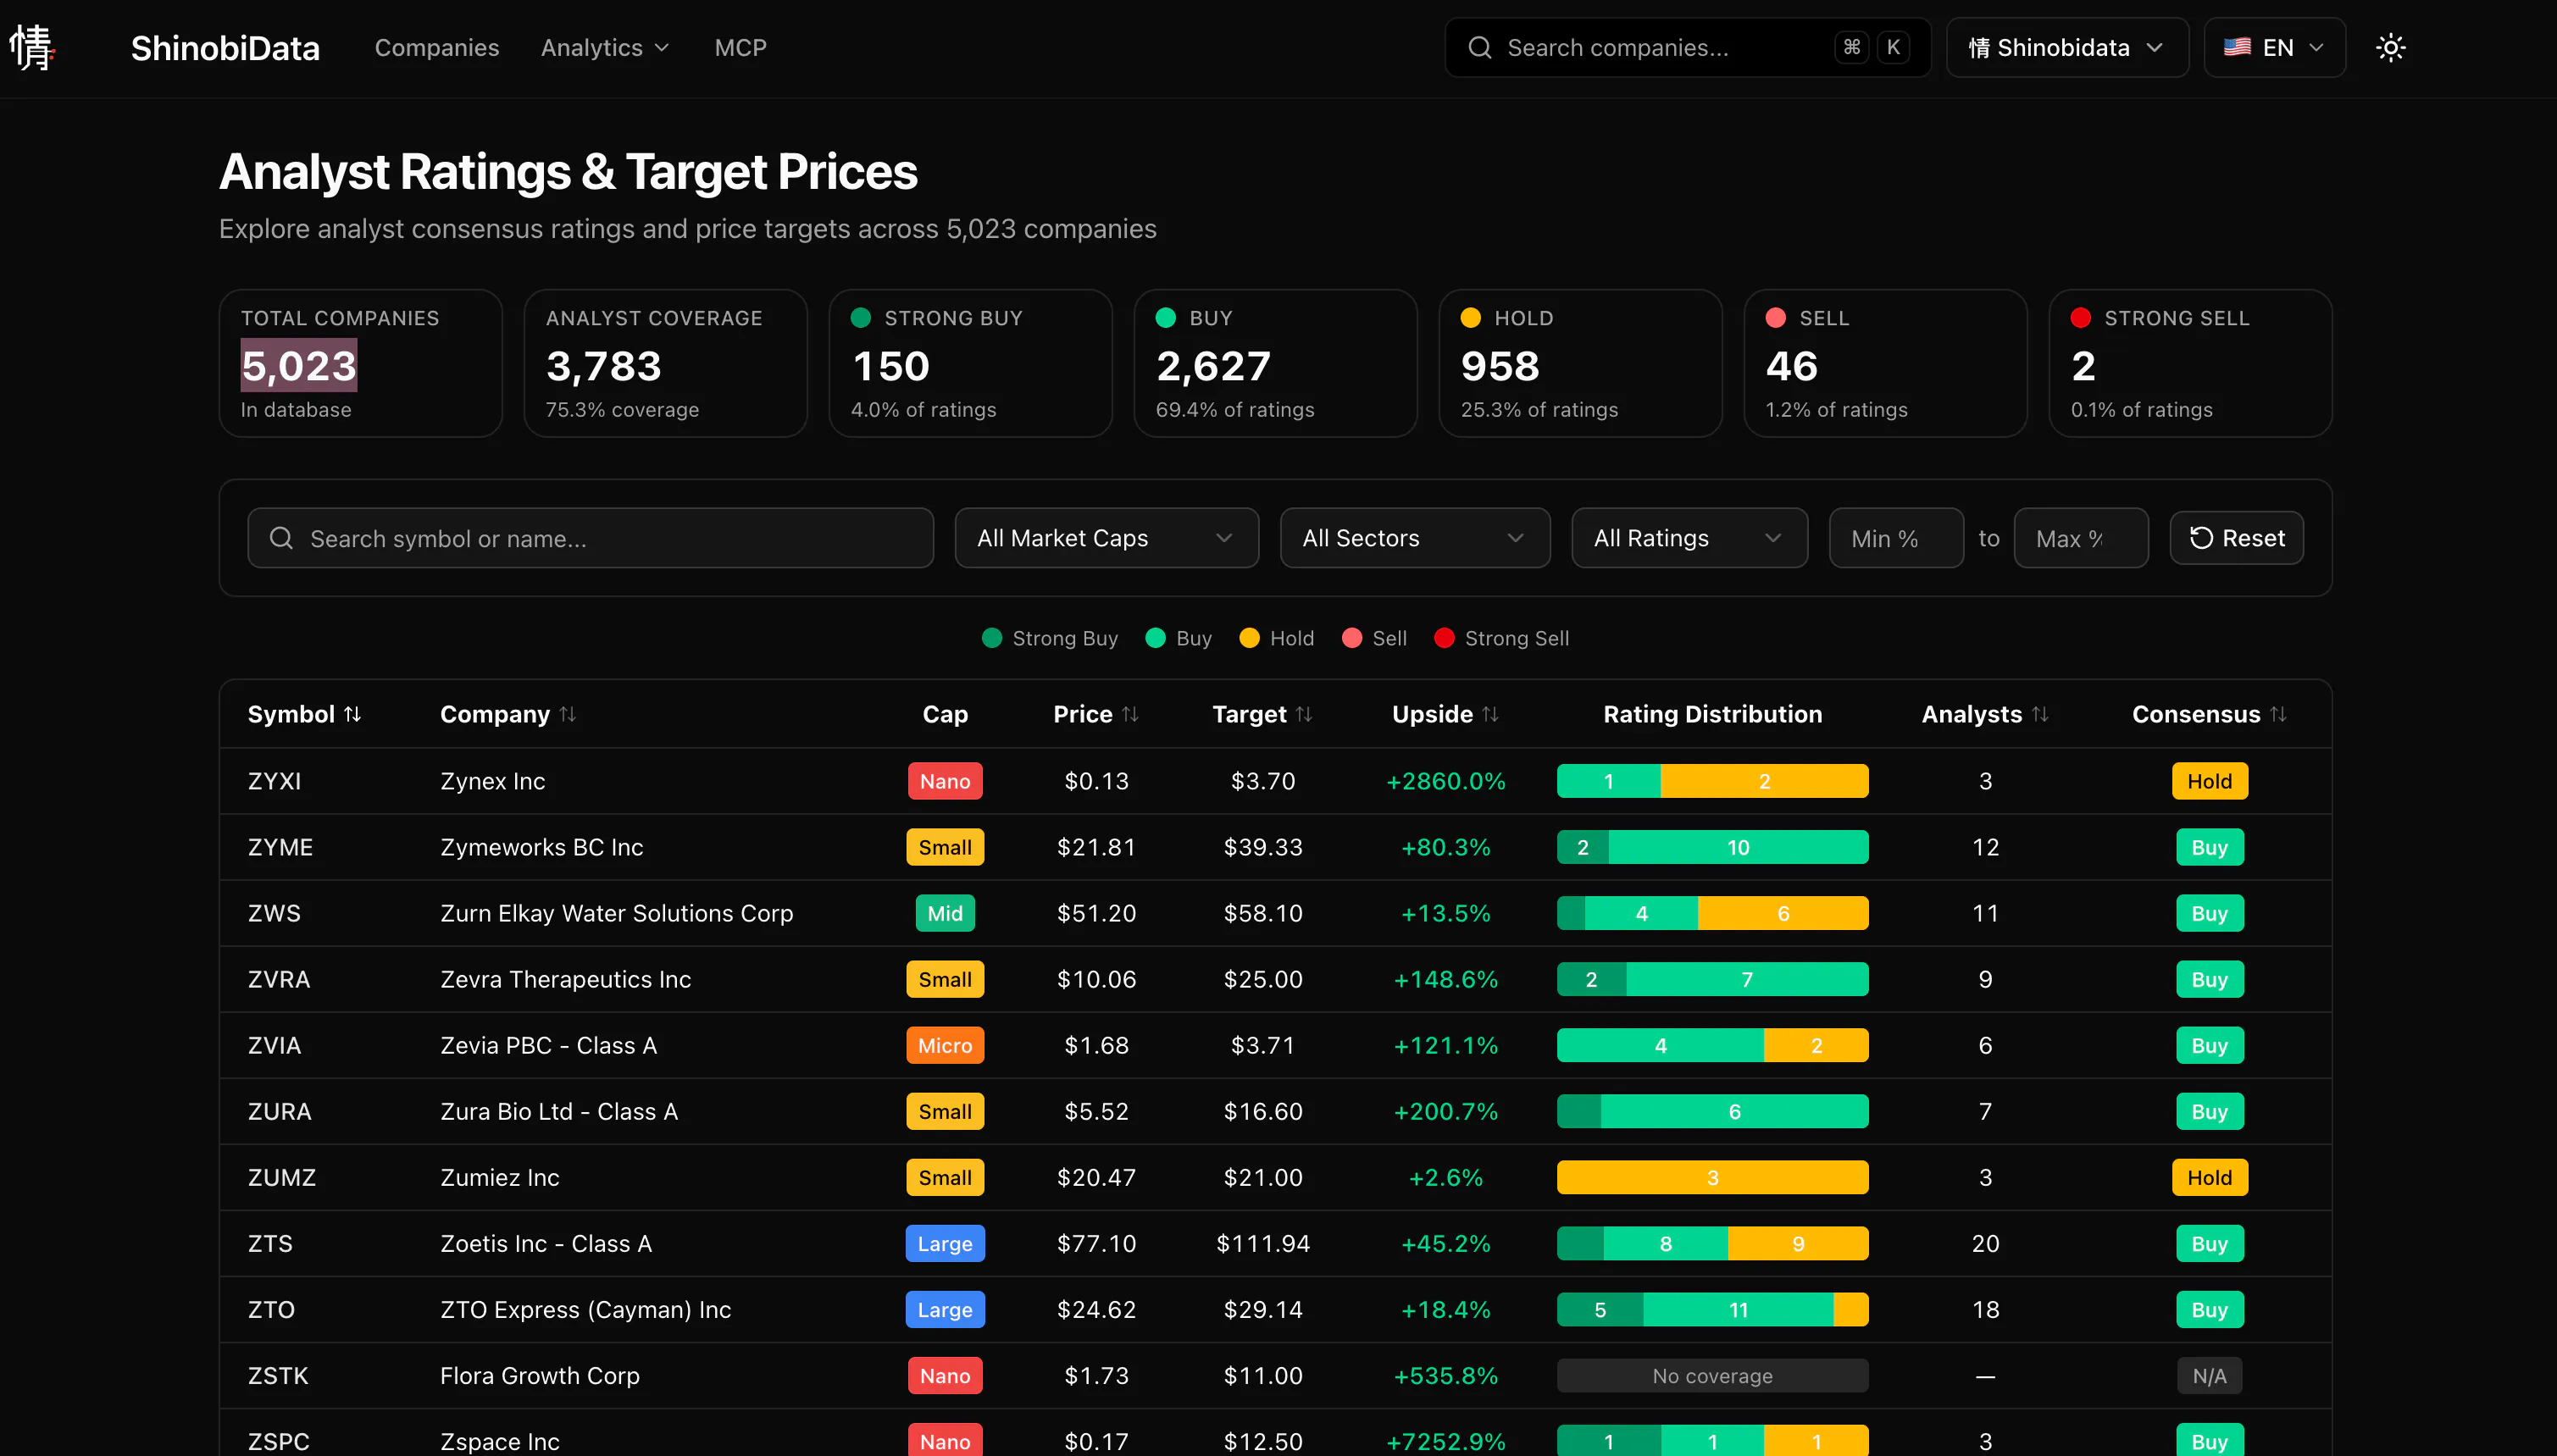2557x1456 pixels.
Task: Open the EN language dropdown
Action: (x=2274, y=47)
